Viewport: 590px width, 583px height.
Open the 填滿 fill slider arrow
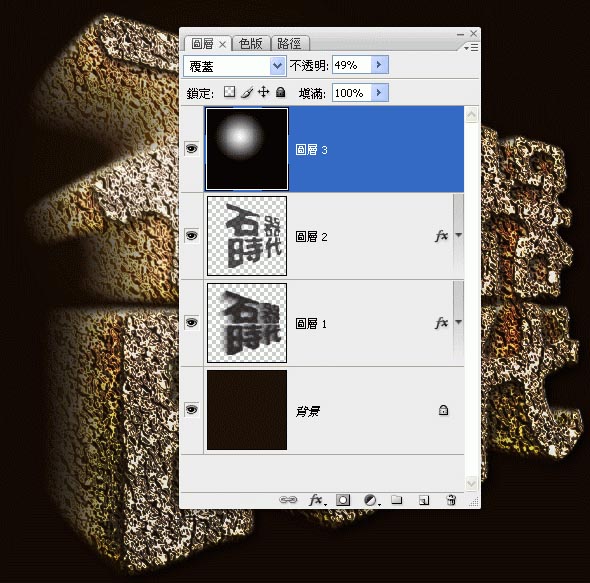(379, 93)
